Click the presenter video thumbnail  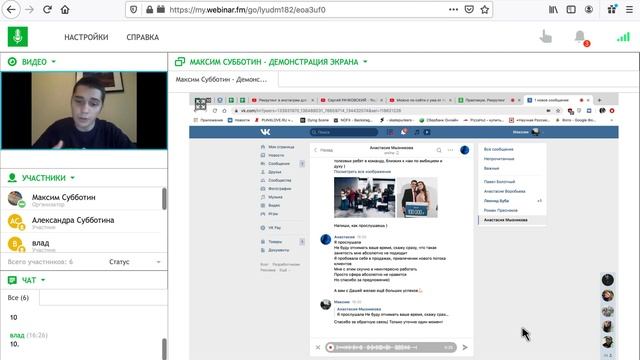click(84, 110)
